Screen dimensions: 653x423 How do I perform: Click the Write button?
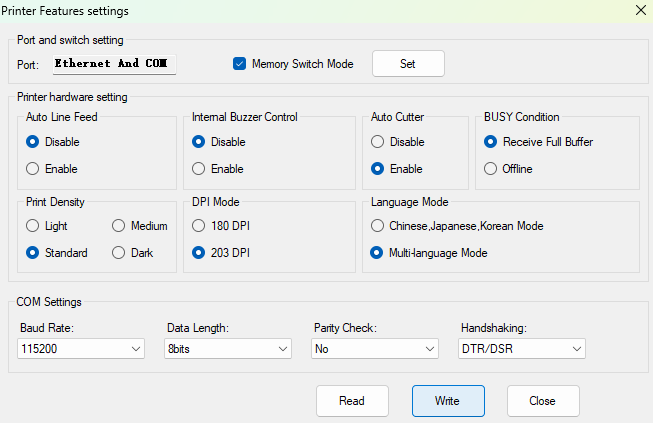point(447,401)
